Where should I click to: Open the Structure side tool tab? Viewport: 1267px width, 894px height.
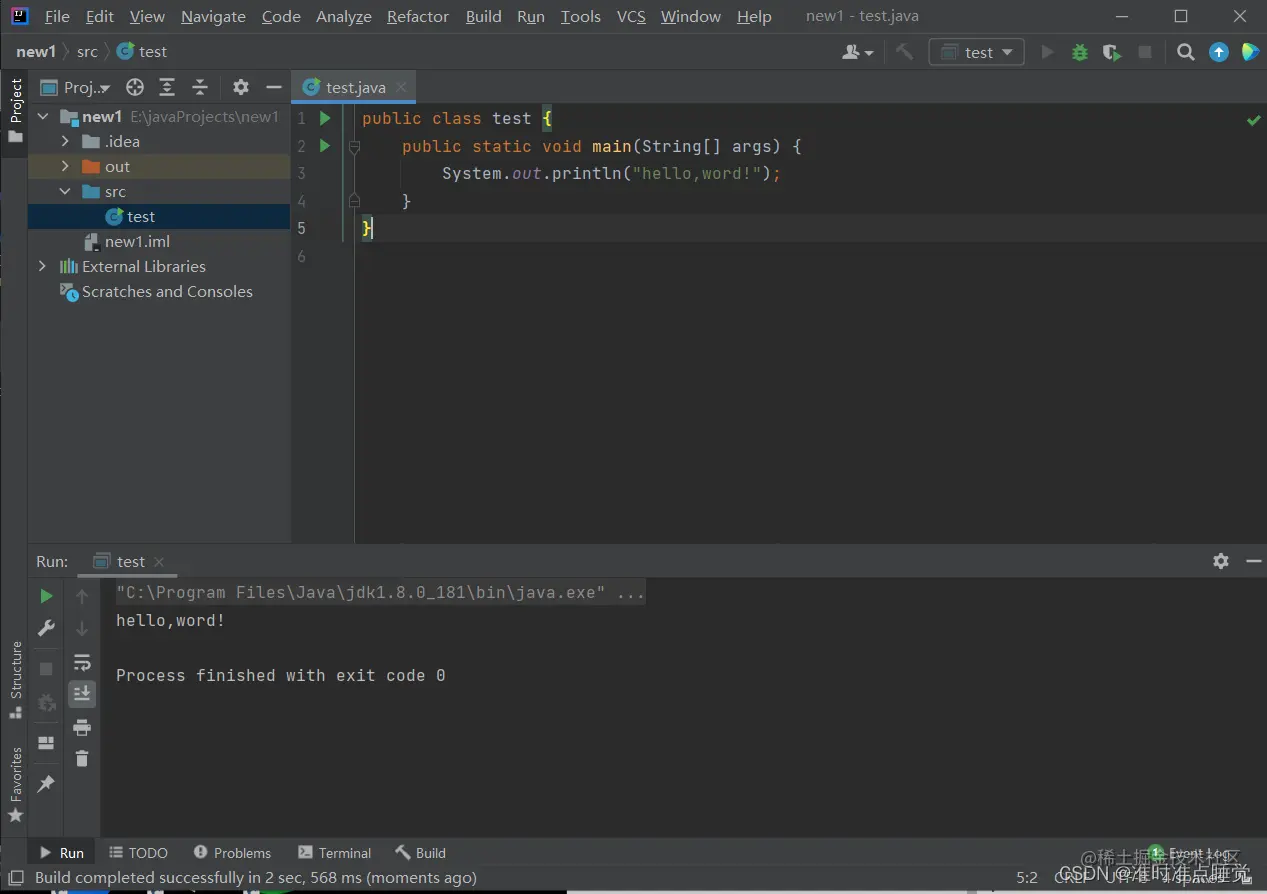[x=15, y=680]
